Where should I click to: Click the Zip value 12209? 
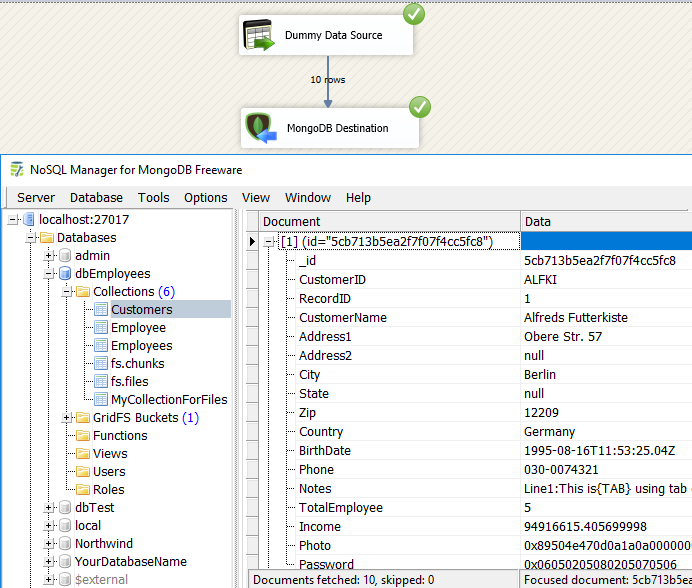pyautogui.click(x=541, y=413)
